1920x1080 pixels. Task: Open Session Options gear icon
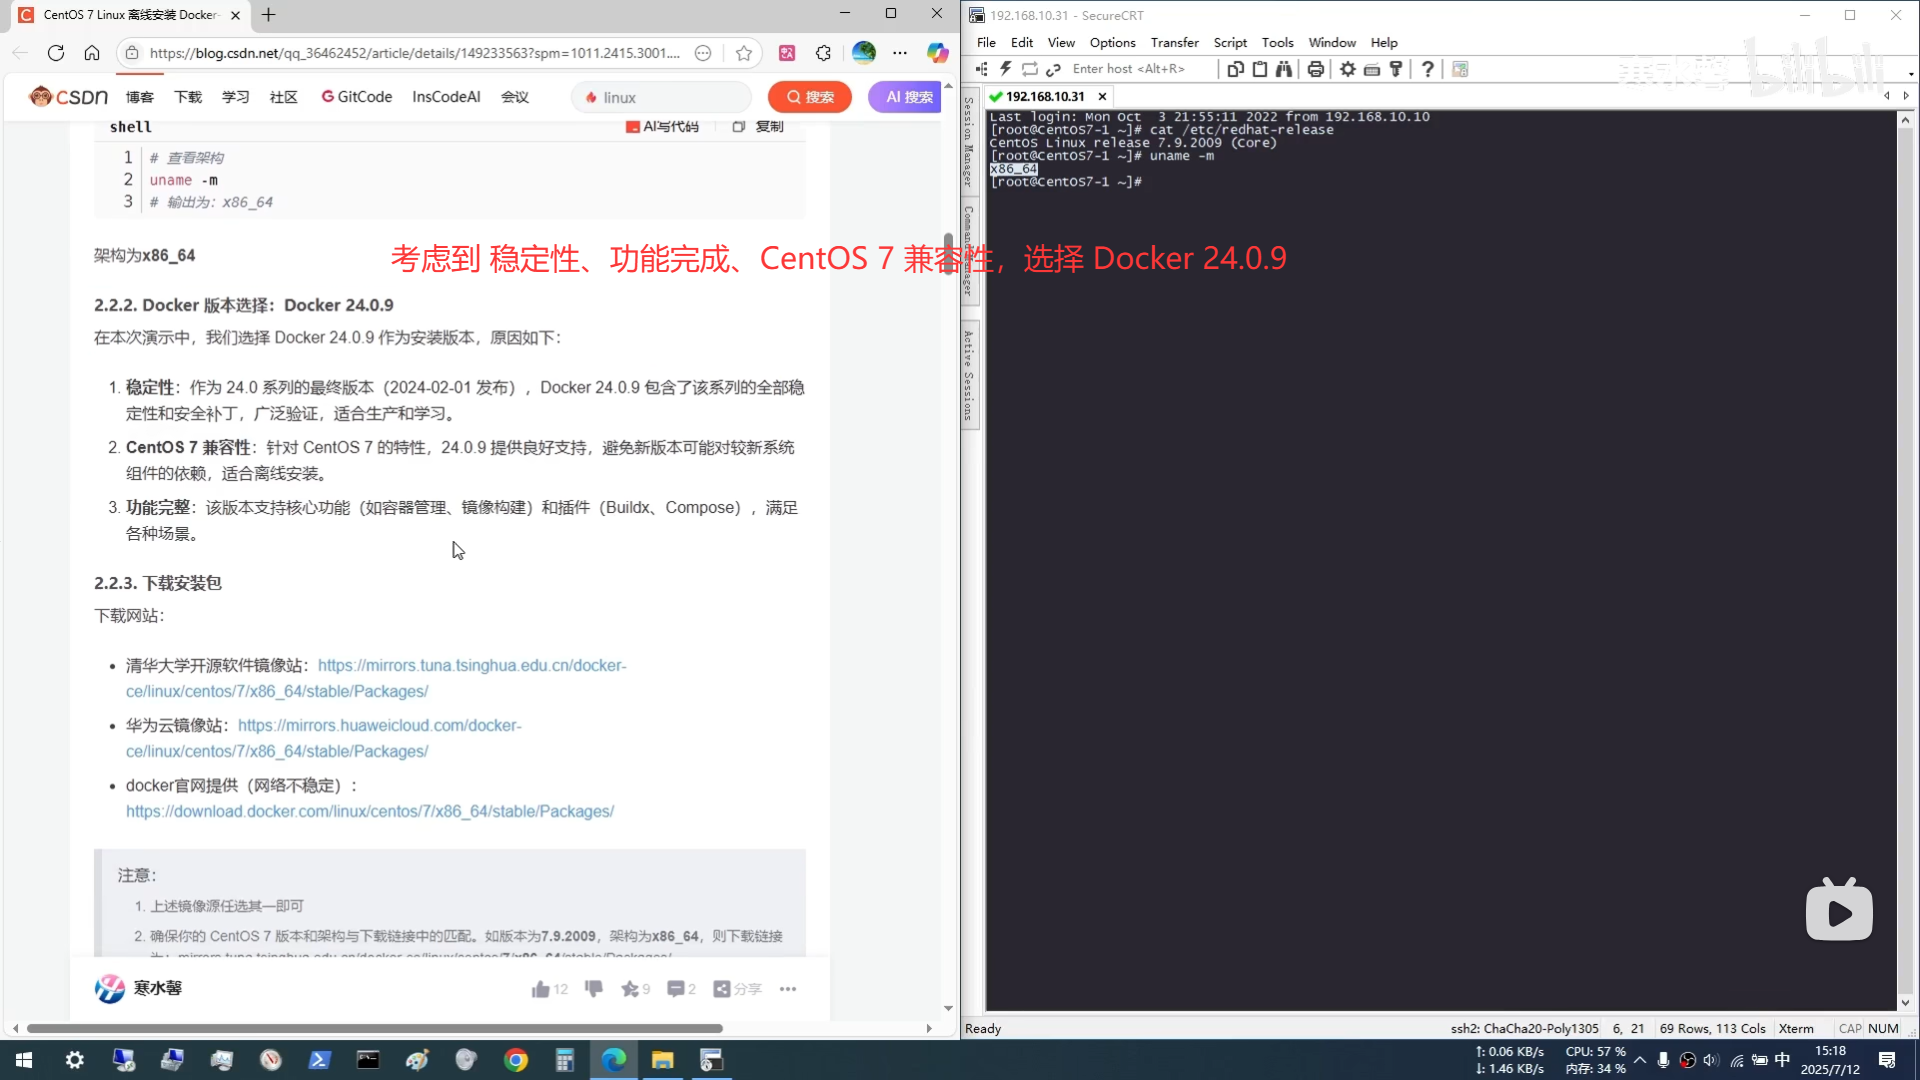(x=1348, y=69)
